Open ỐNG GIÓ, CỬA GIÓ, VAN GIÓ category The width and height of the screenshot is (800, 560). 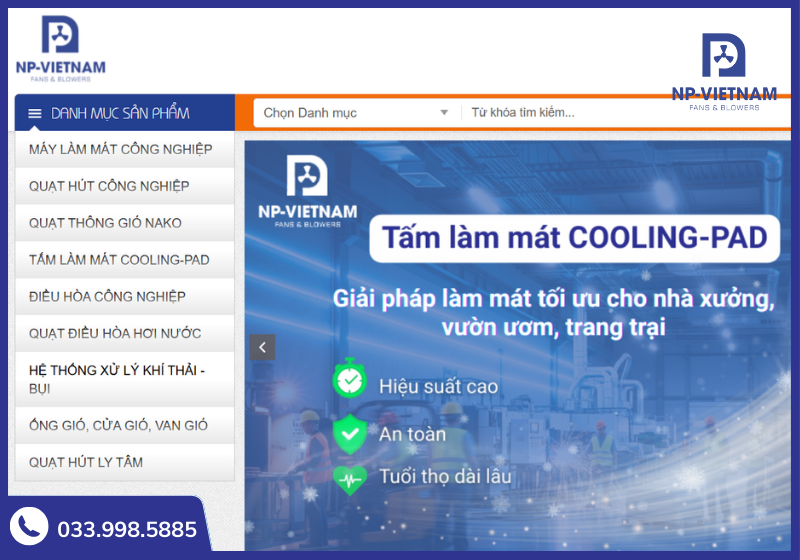pos(124,425)
